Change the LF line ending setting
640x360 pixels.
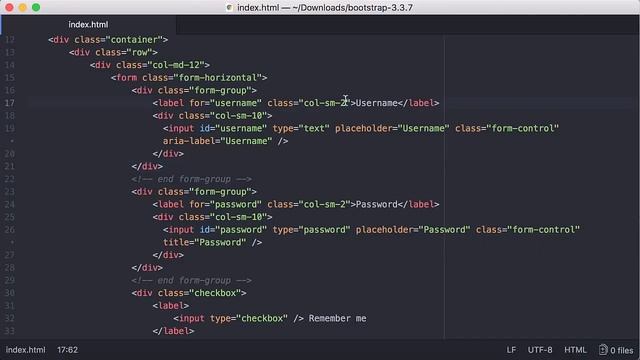tap(511, 350)
